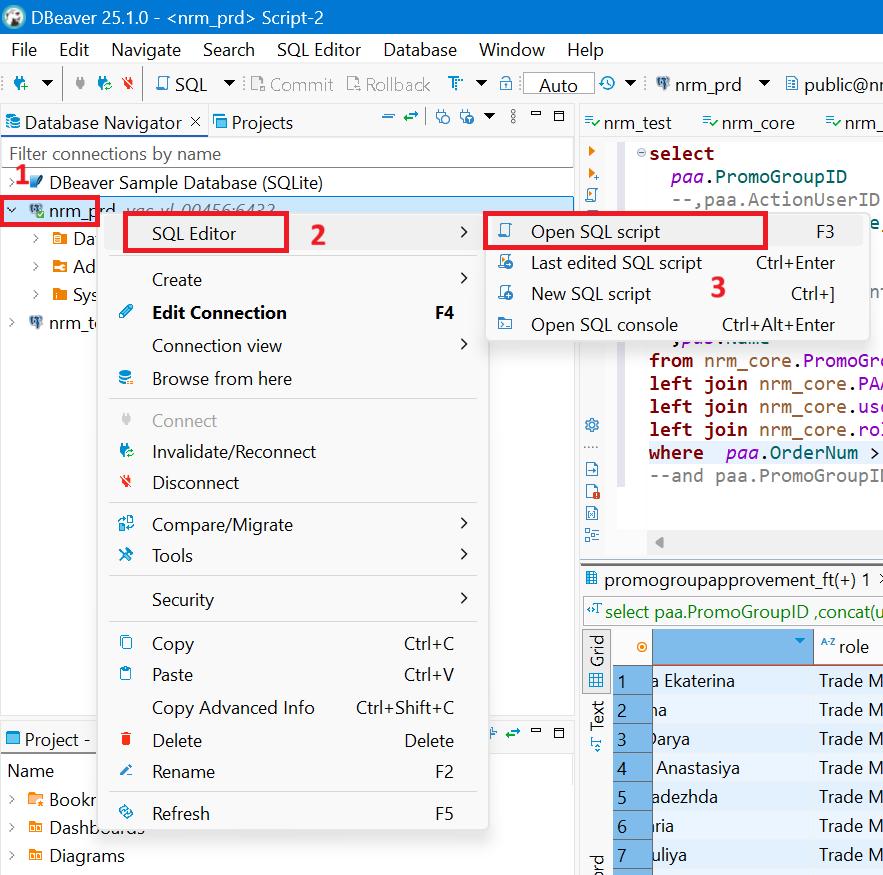883x875 pixels.
Task: Open the Compare/Migrate submenu
Action: click(292, 525)
